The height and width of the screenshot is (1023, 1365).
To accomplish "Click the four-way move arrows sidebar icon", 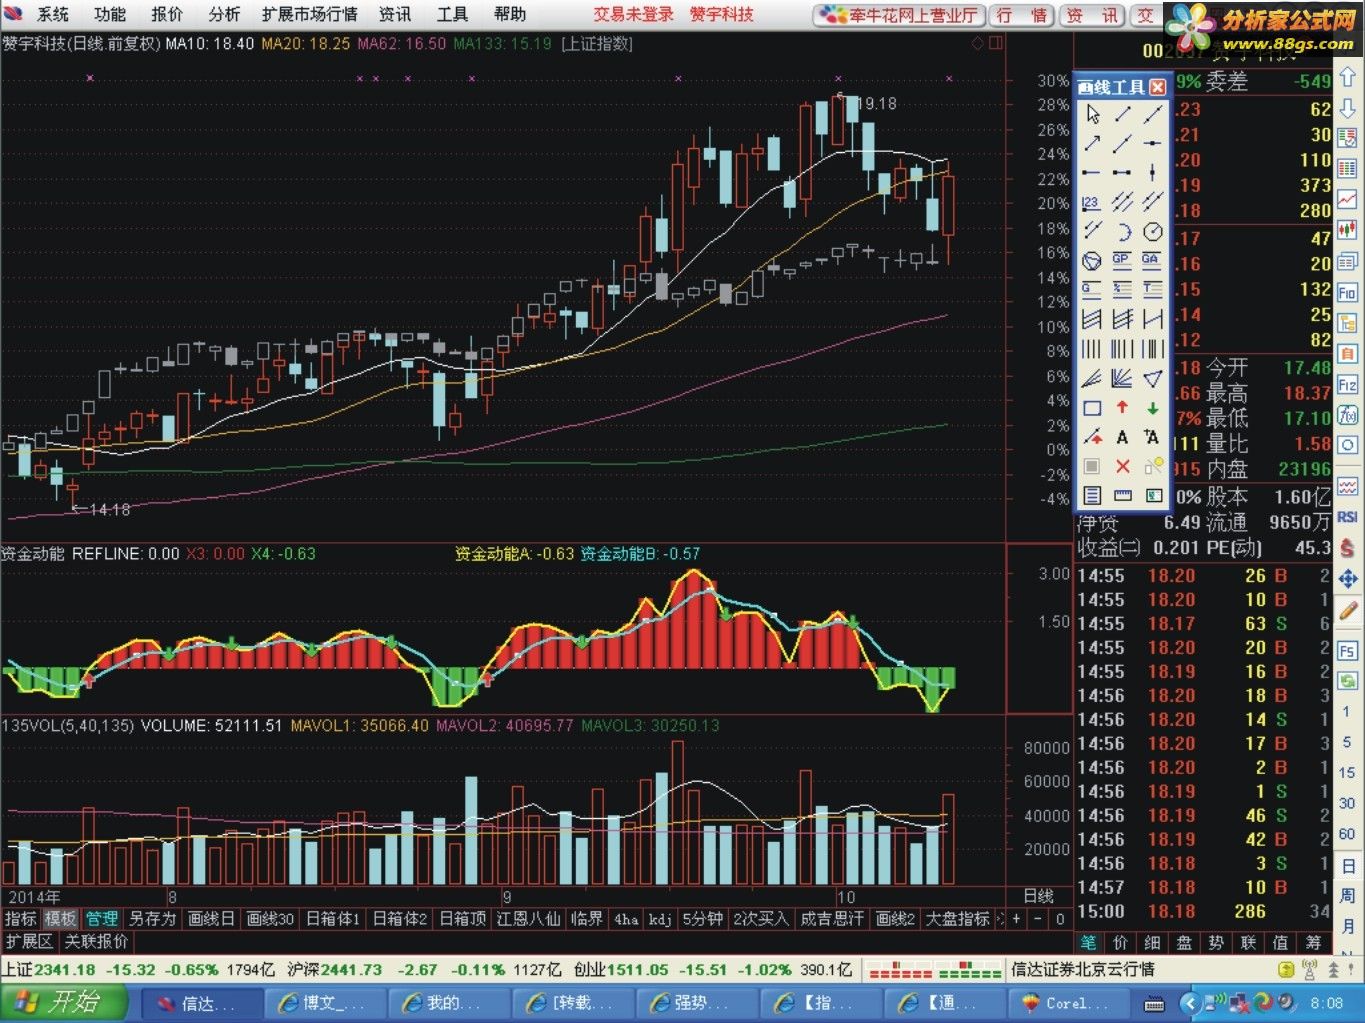I will (1347, 579).
